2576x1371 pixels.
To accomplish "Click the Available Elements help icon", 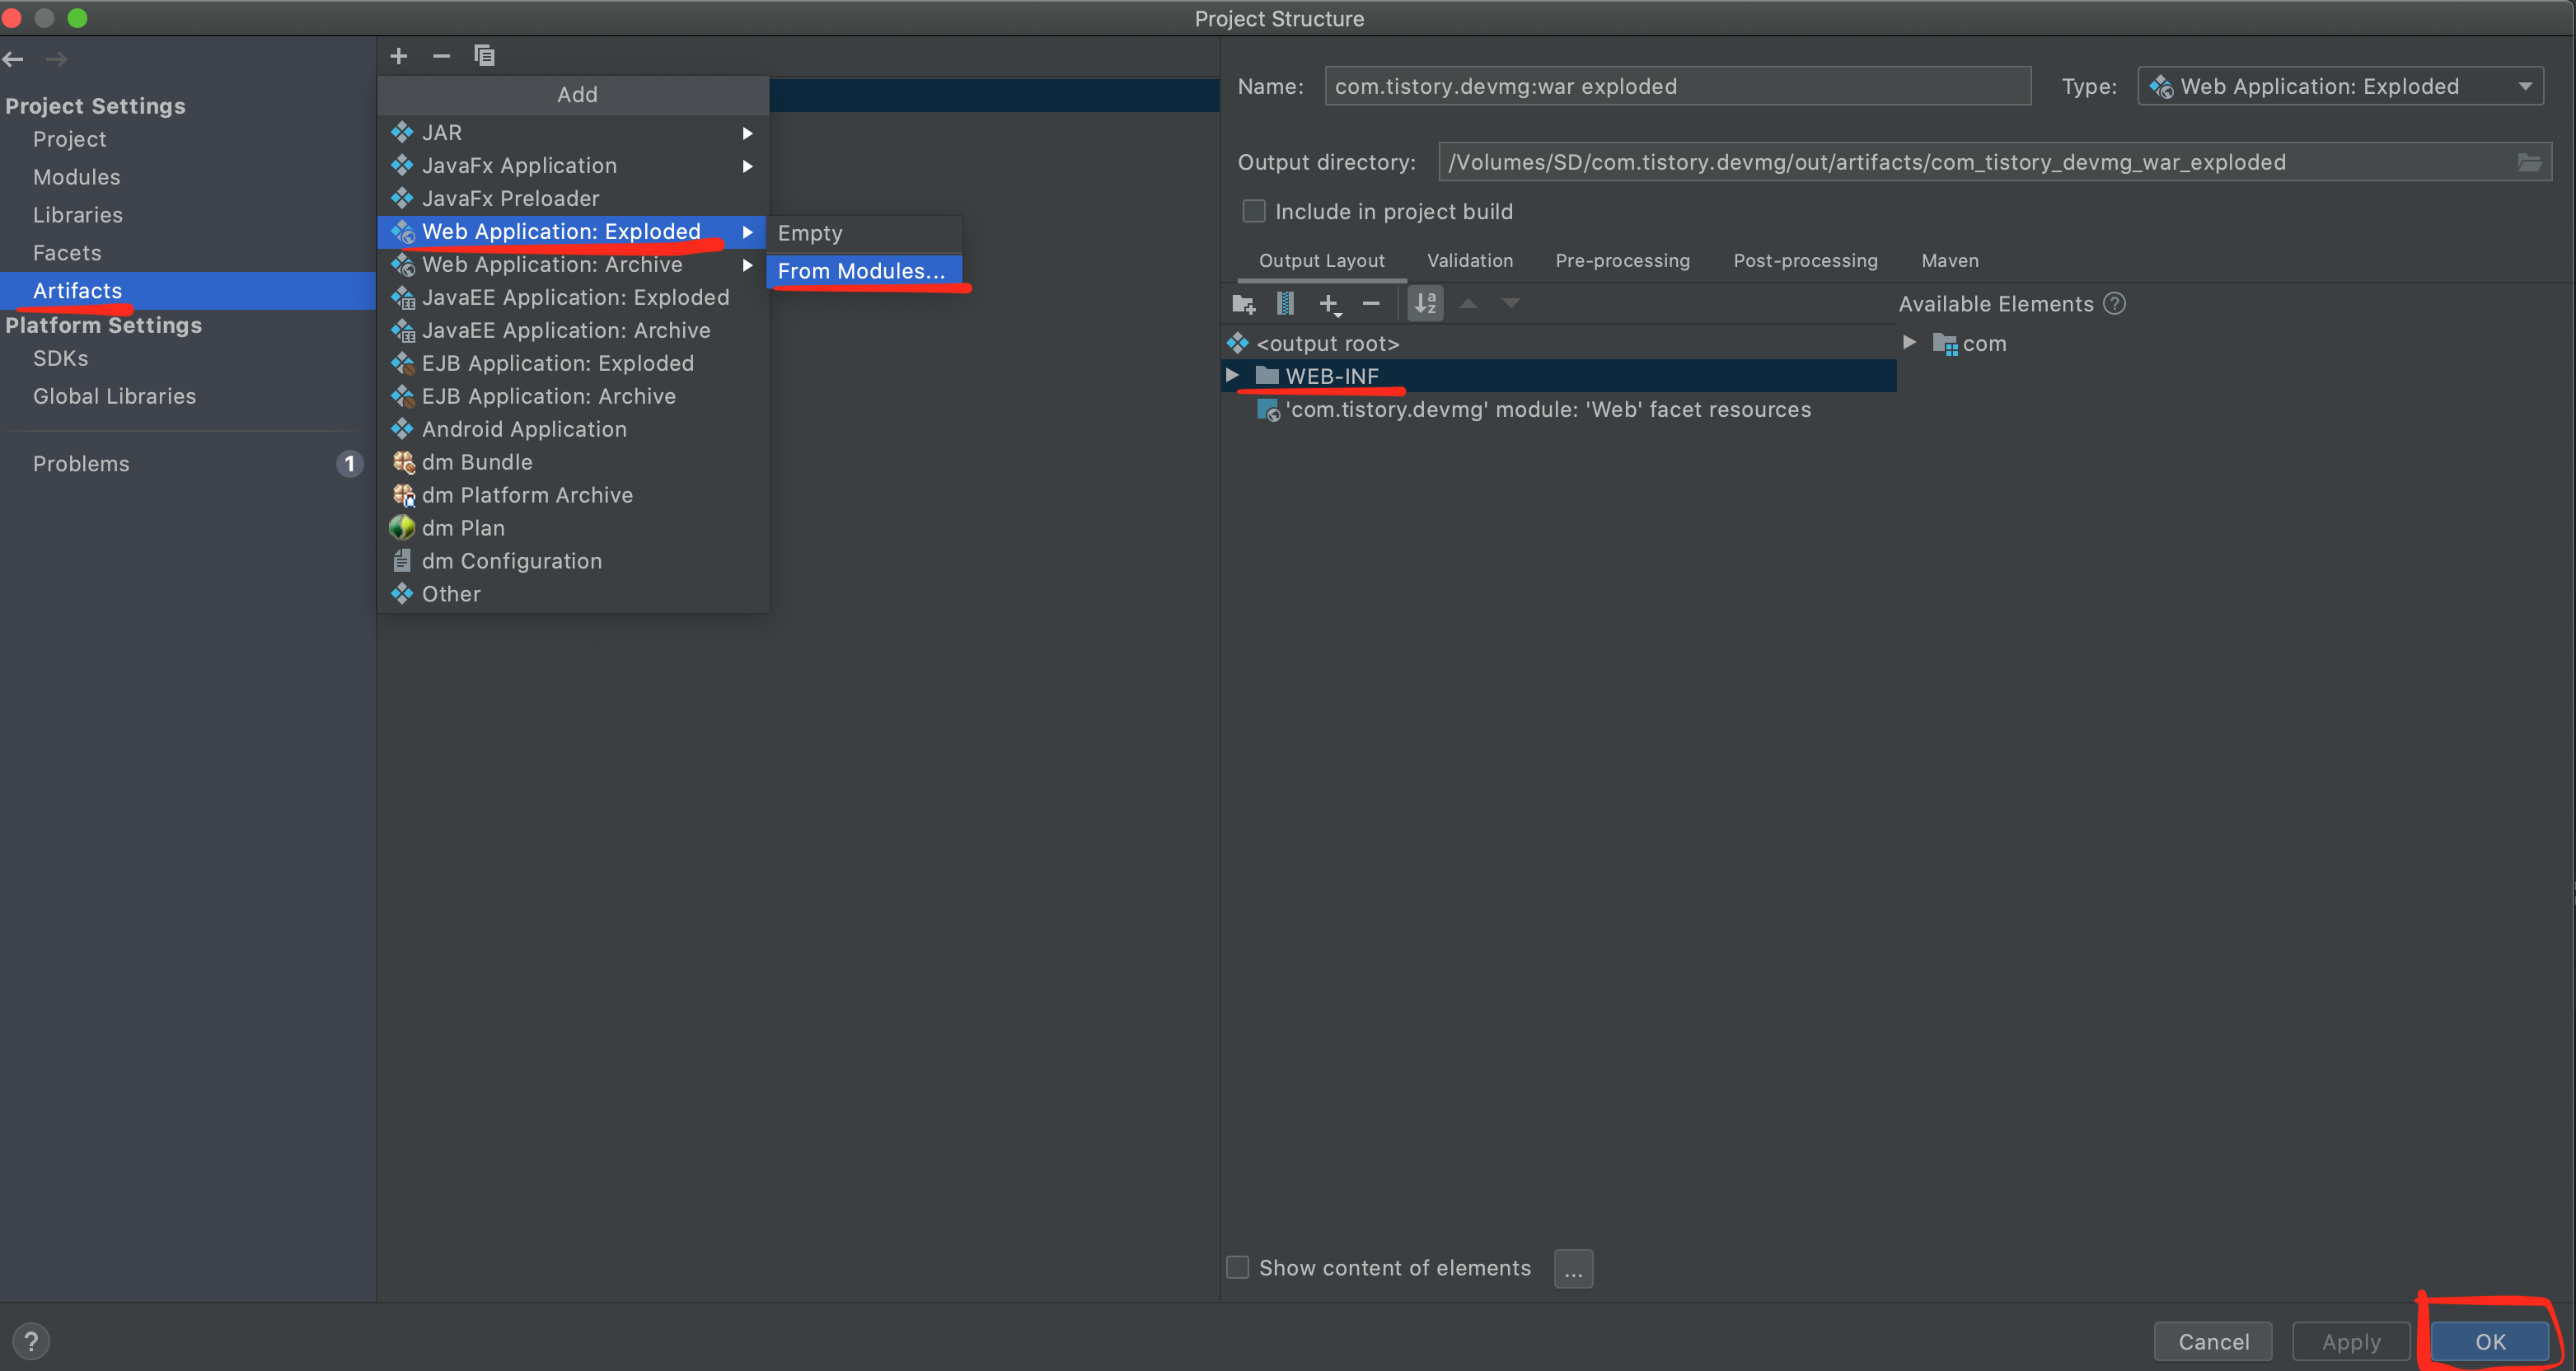I will pos(2114,304).
